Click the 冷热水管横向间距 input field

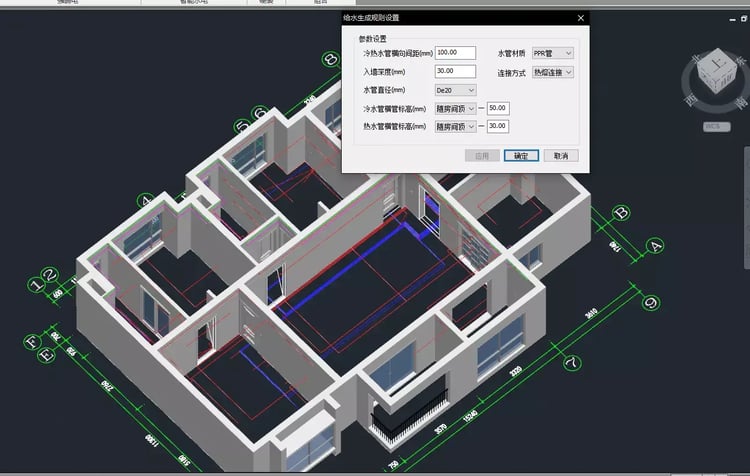tap(455, 53)
